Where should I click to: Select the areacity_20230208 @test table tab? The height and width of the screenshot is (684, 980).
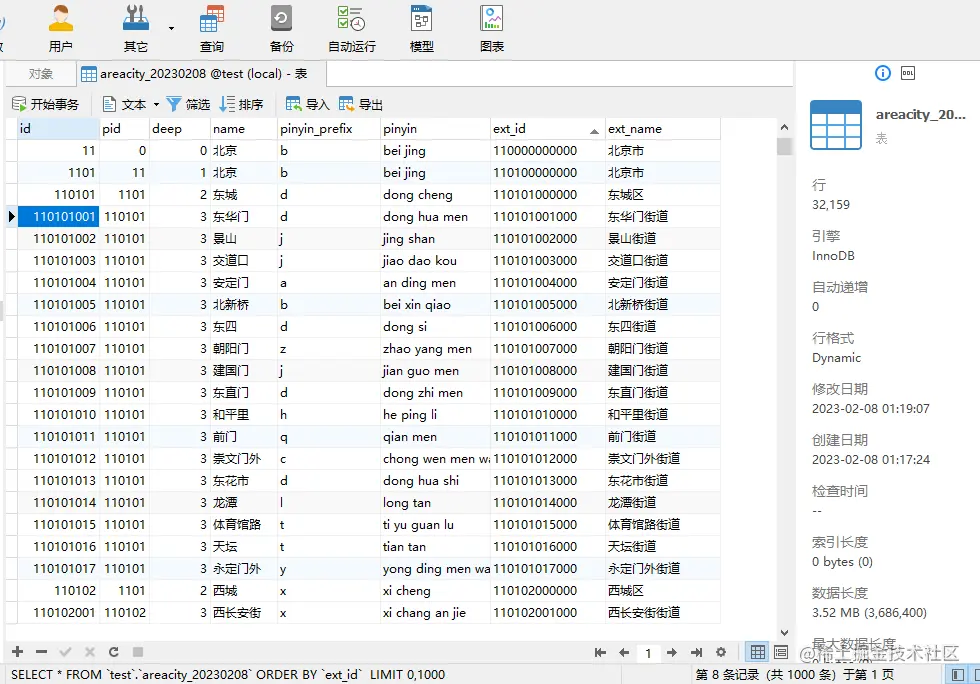coord(201,74)
